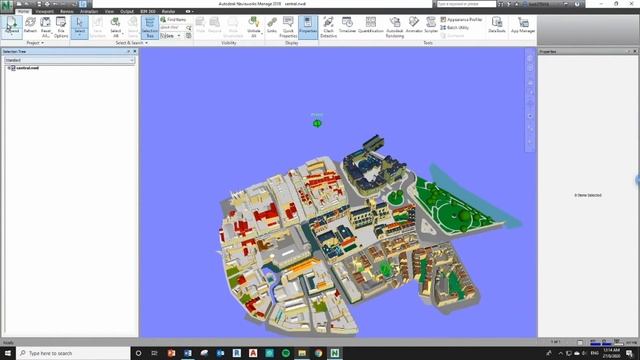
Task: Click the help search keyword box
Action: pos(466,4)
